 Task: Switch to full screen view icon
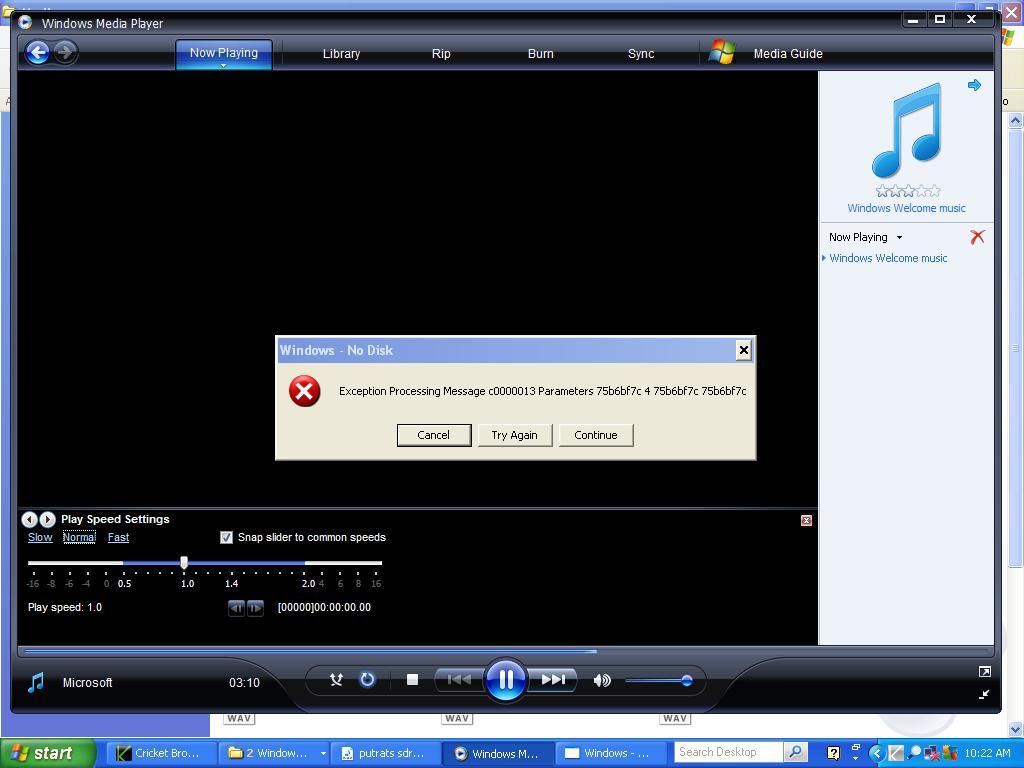point(984,671)
